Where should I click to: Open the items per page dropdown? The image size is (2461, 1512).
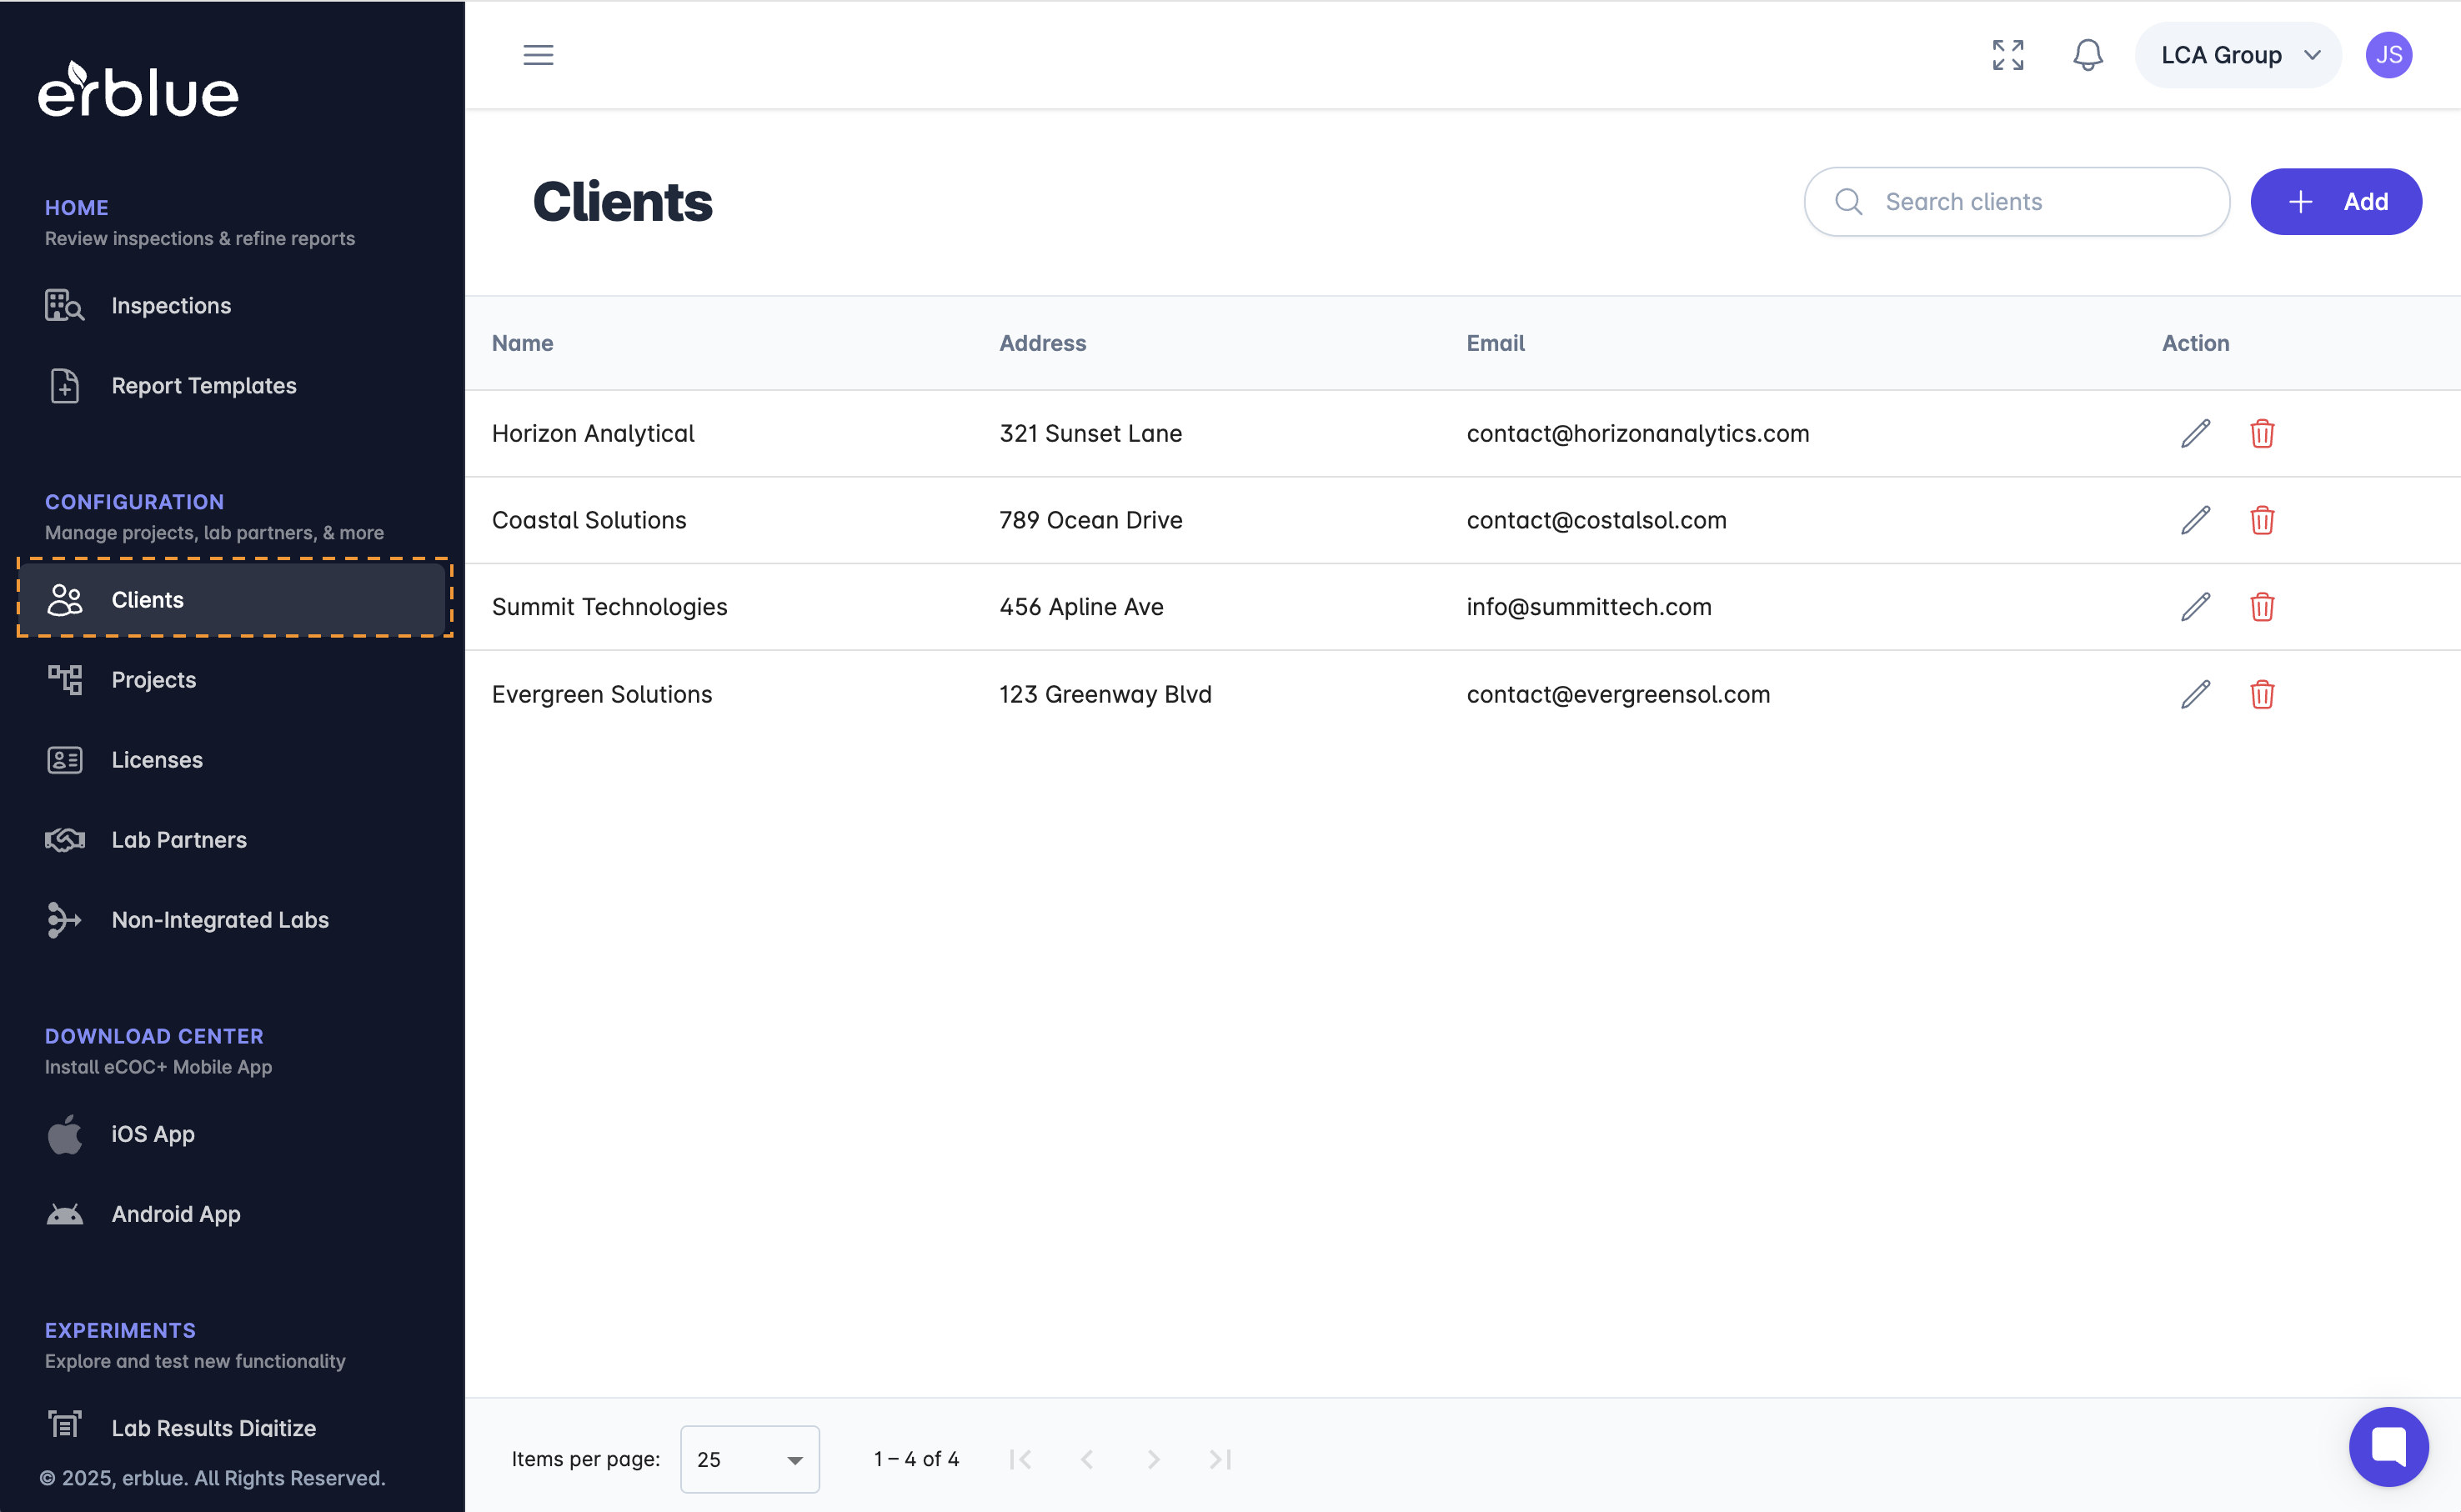749,1459
